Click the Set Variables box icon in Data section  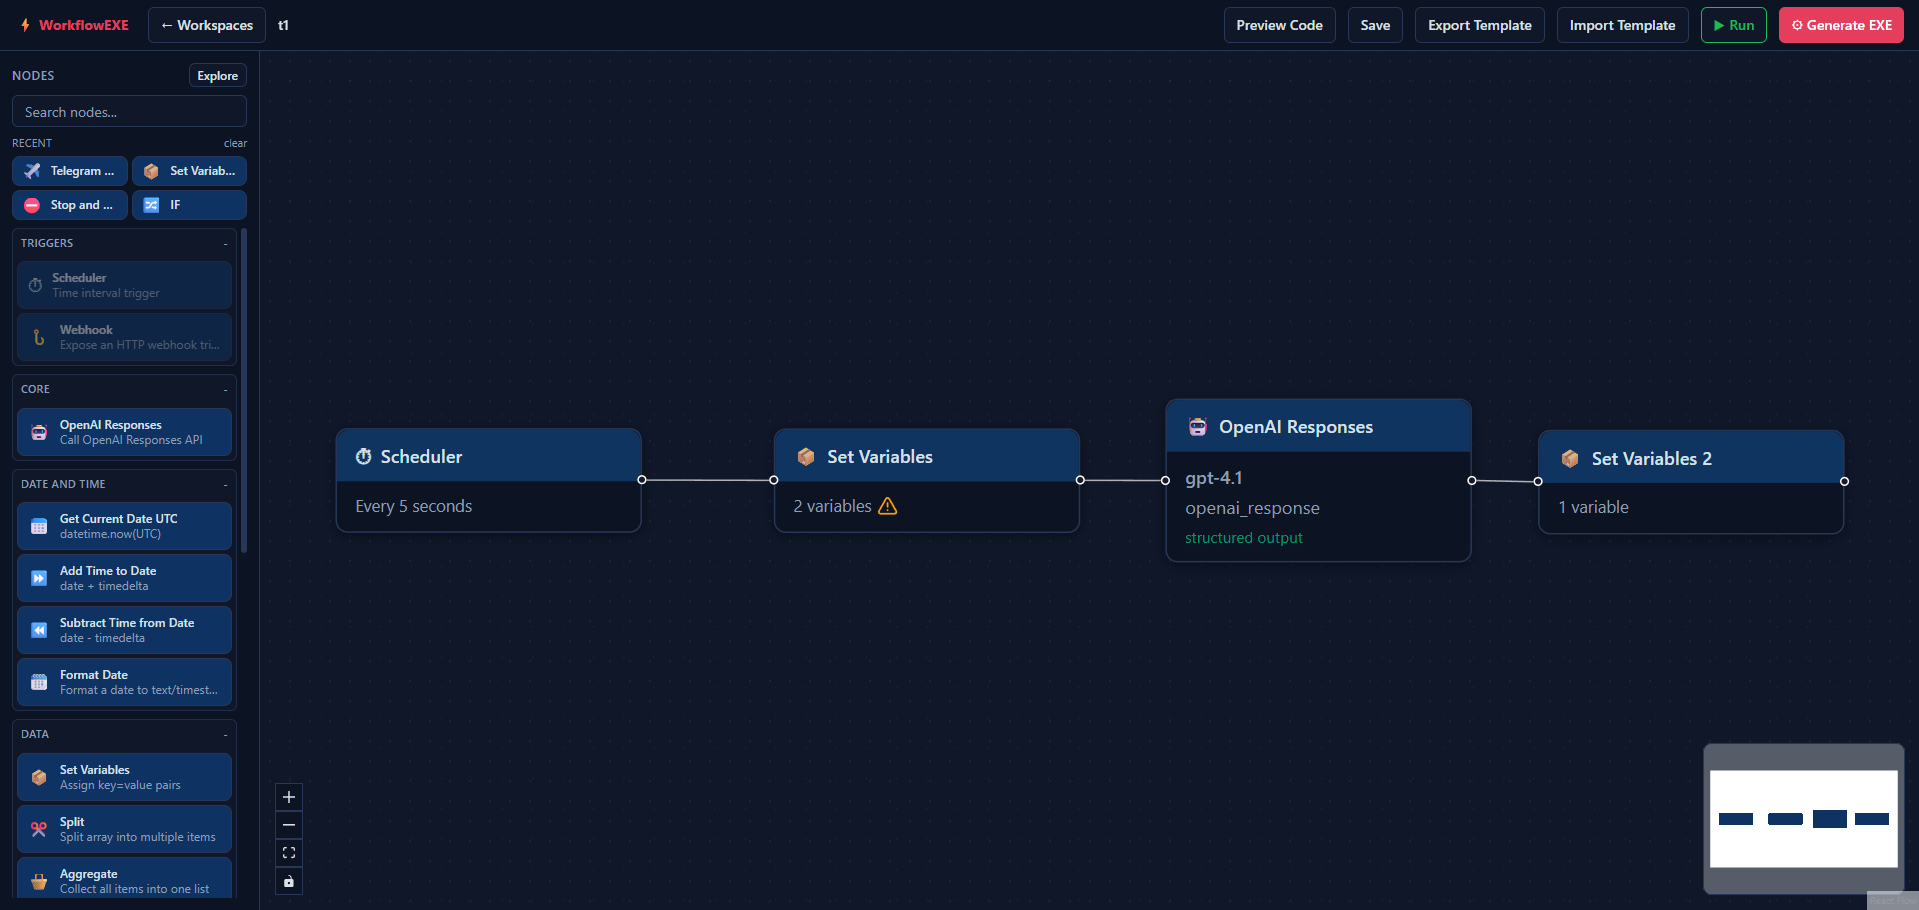pyautogui.click(x=39, y=777)
